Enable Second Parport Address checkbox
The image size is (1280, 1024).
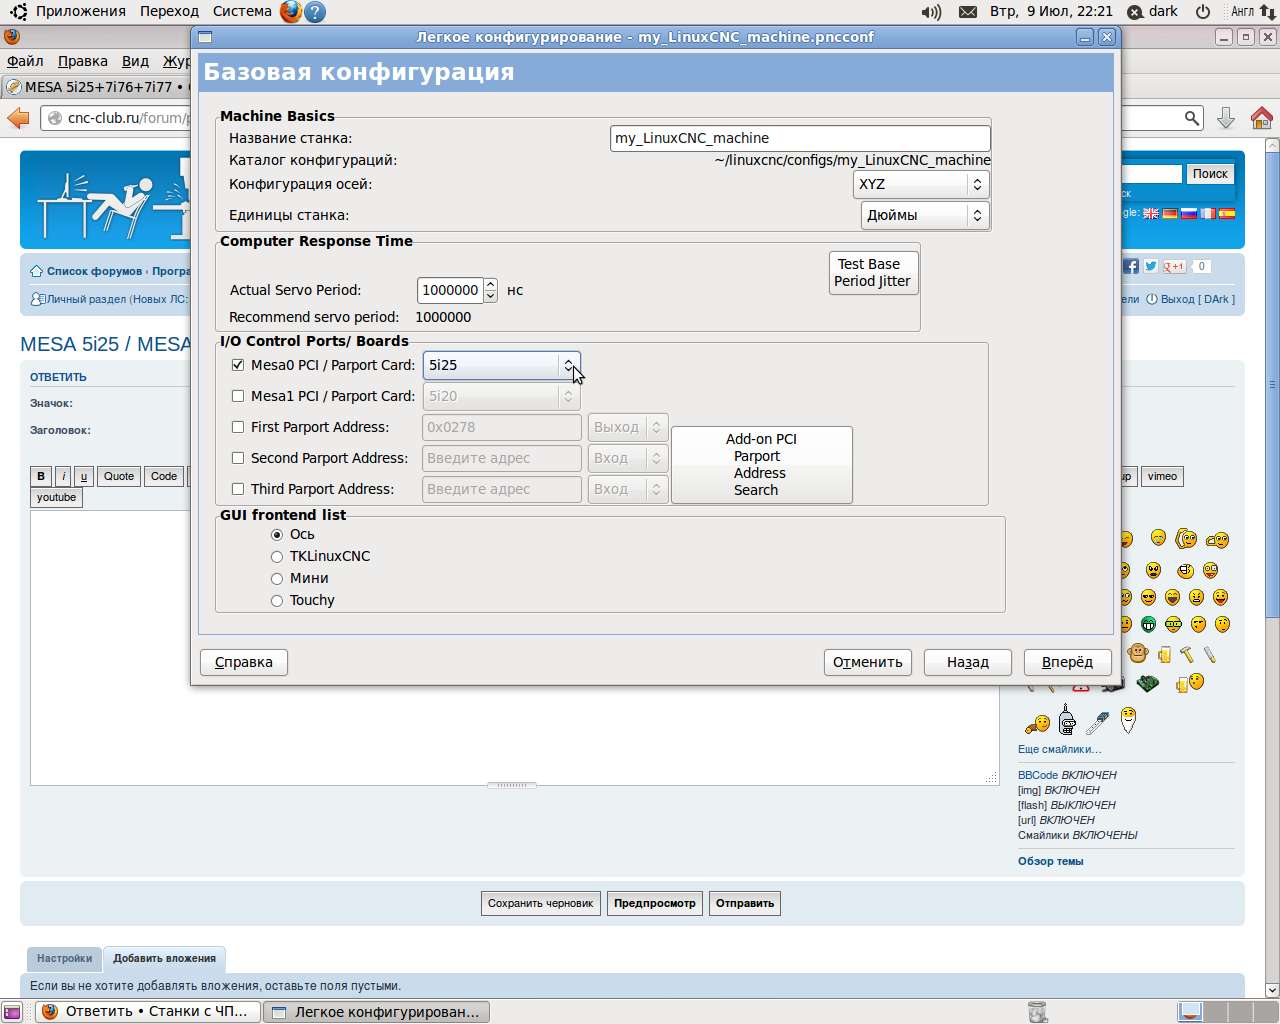click(x=238, y=458)
